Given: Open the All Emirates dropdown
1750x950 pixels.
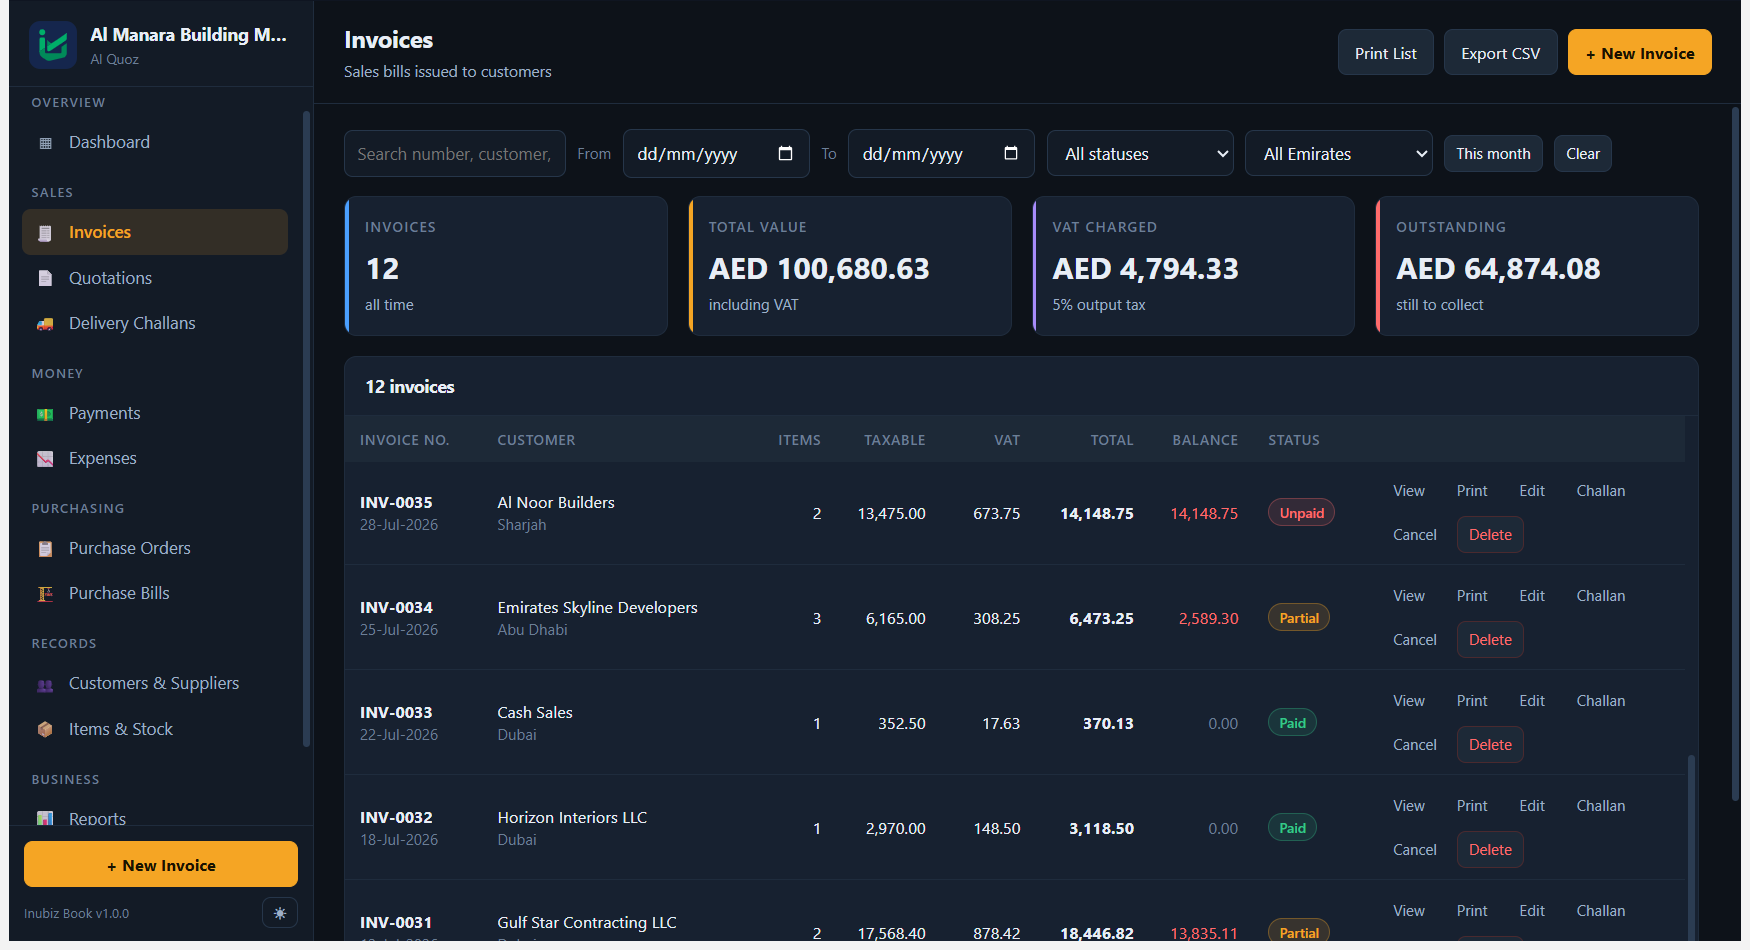Looking at the screenshot, I should [x=1338, y=154].
